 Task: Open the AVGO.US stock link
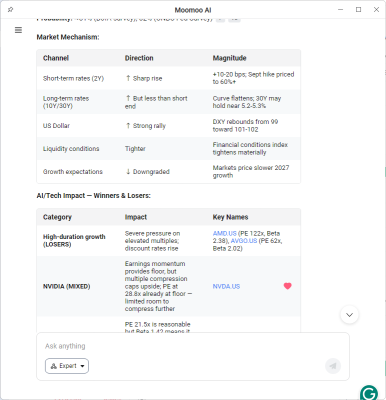click(x=244, y=241)
